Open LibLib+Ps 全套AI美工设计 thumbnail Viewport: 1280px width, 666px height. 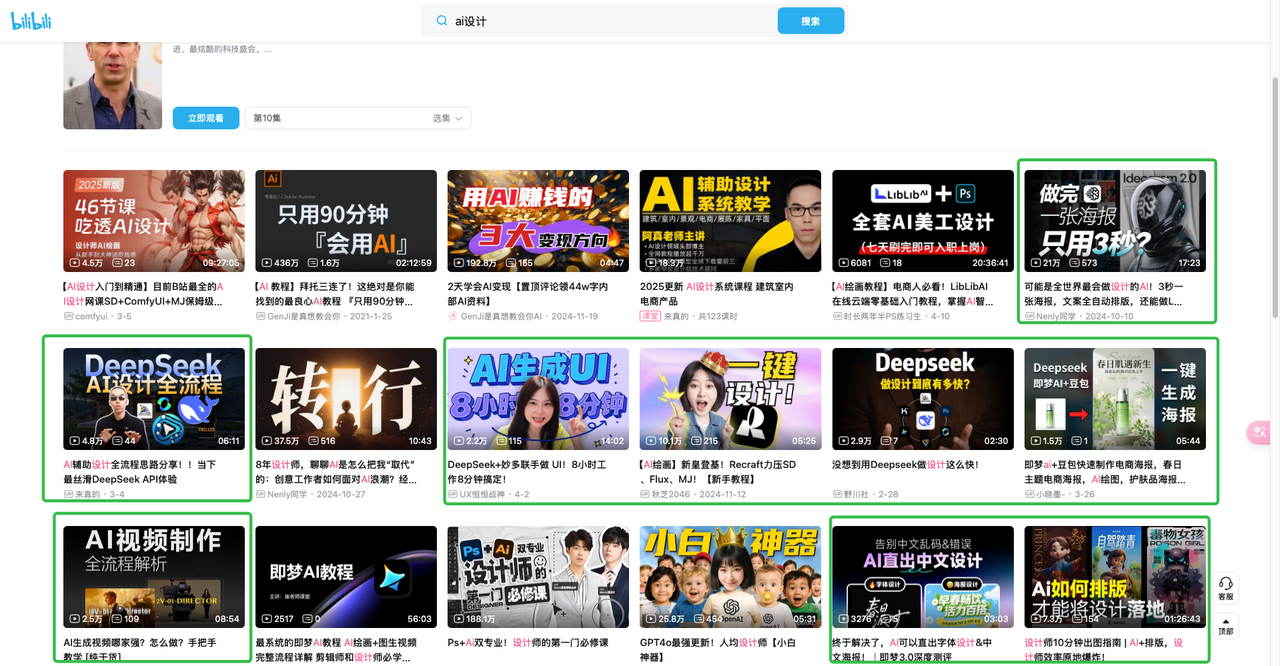pyautogui.click(x=922, y=221)
